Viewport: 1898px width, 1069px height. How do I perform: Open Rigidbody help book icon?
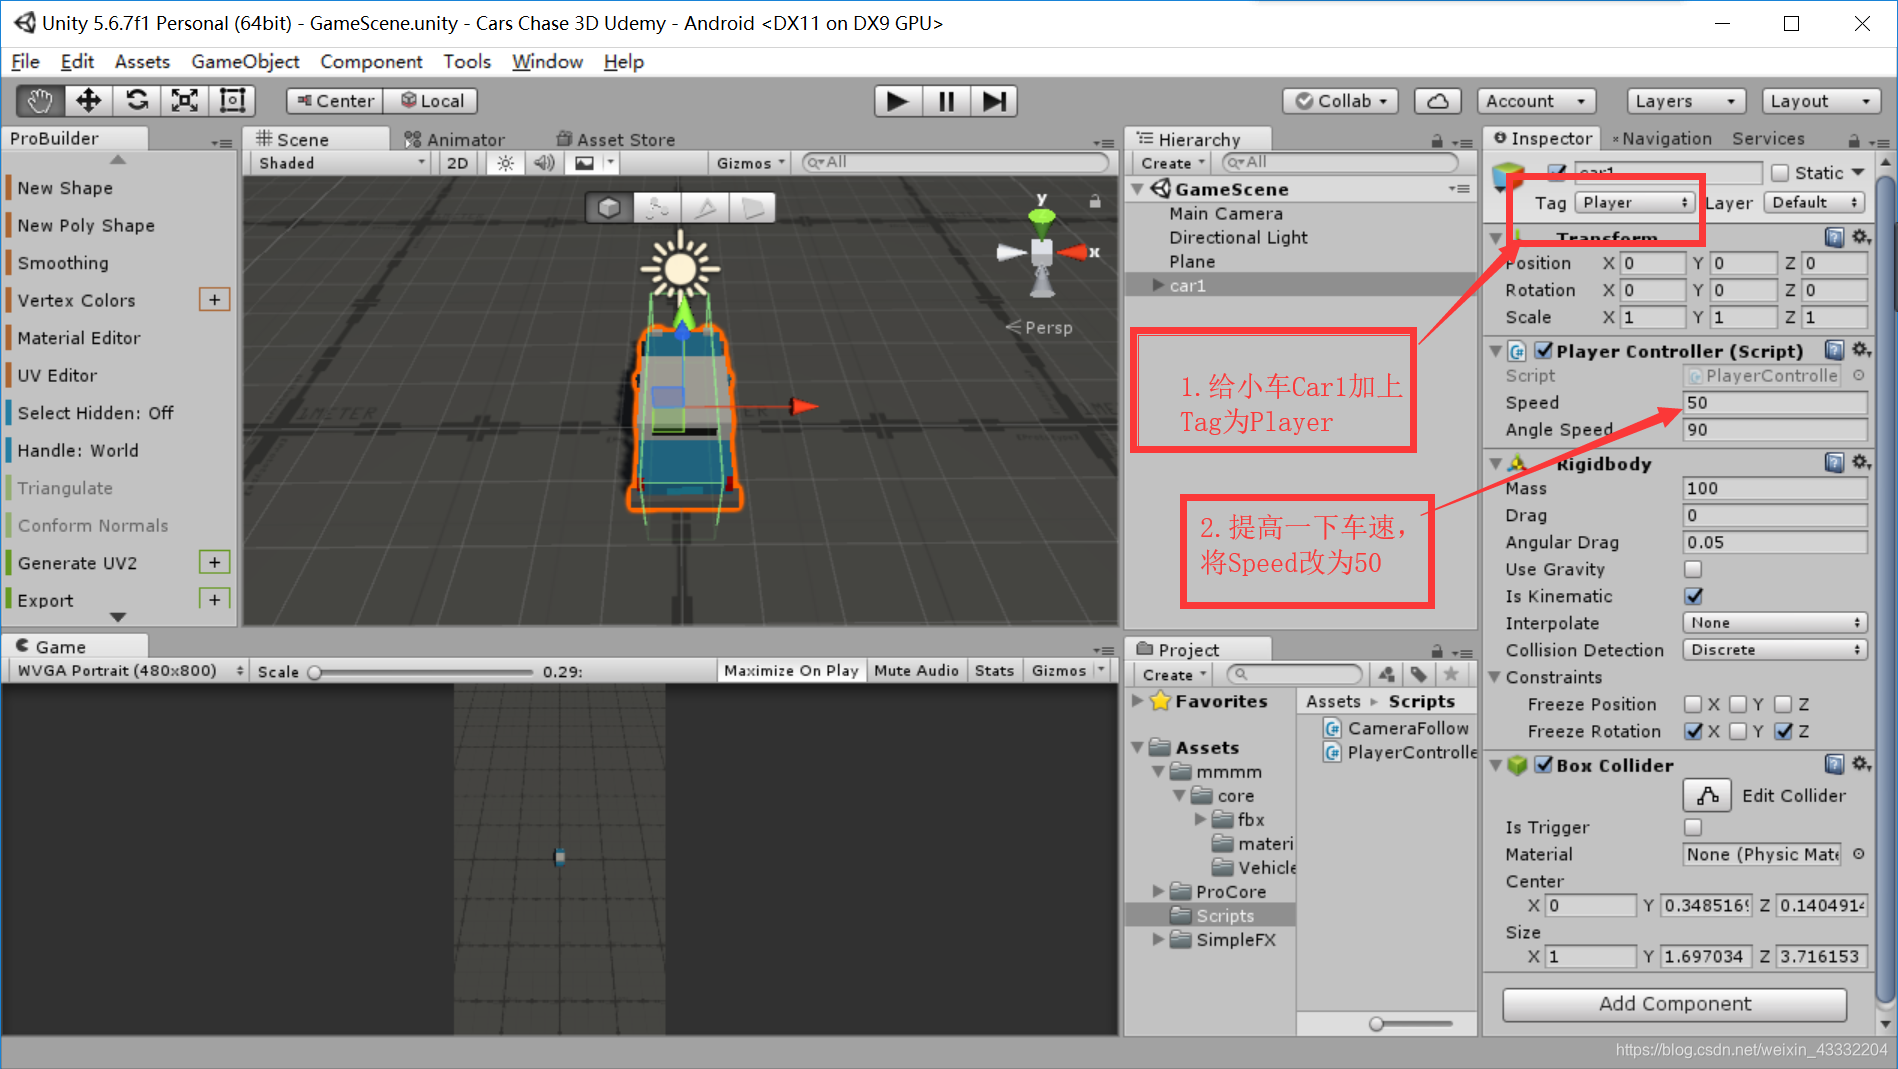[1834, 462]
